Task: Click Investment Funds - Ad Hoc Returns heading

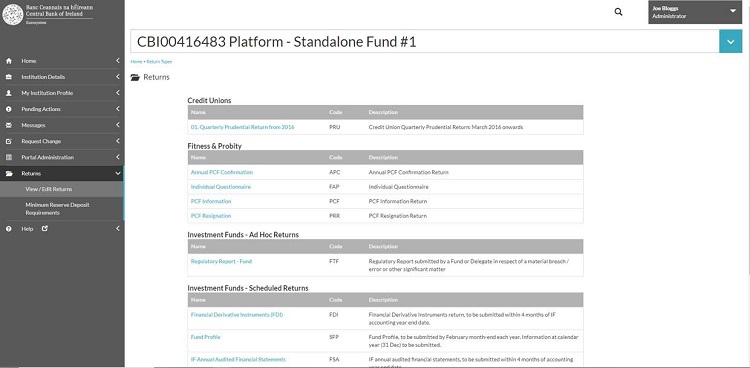Action: (x=243, y=235)
